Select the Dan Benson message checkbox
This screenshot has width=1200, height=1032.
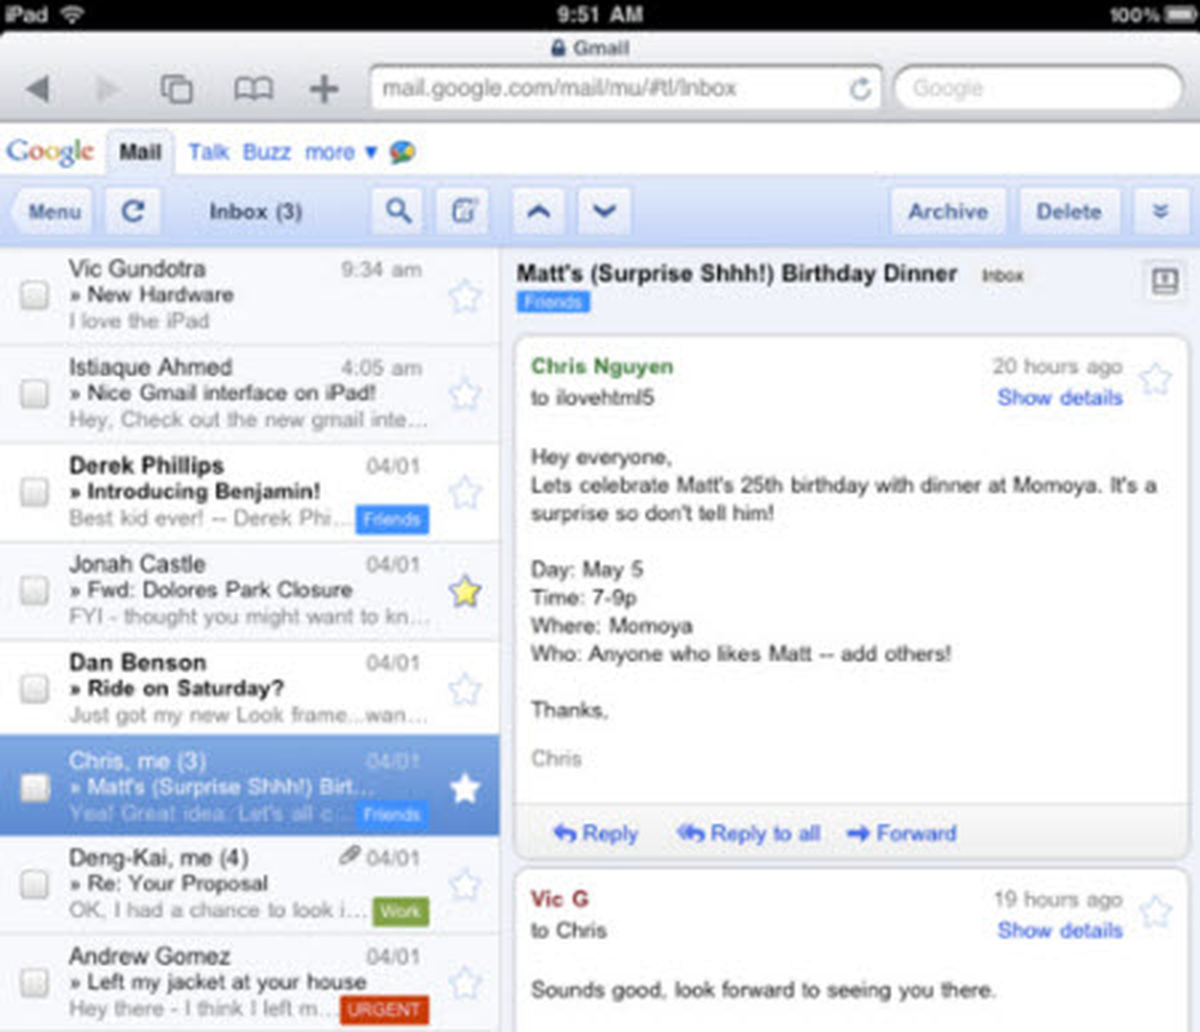pos(35,689)
